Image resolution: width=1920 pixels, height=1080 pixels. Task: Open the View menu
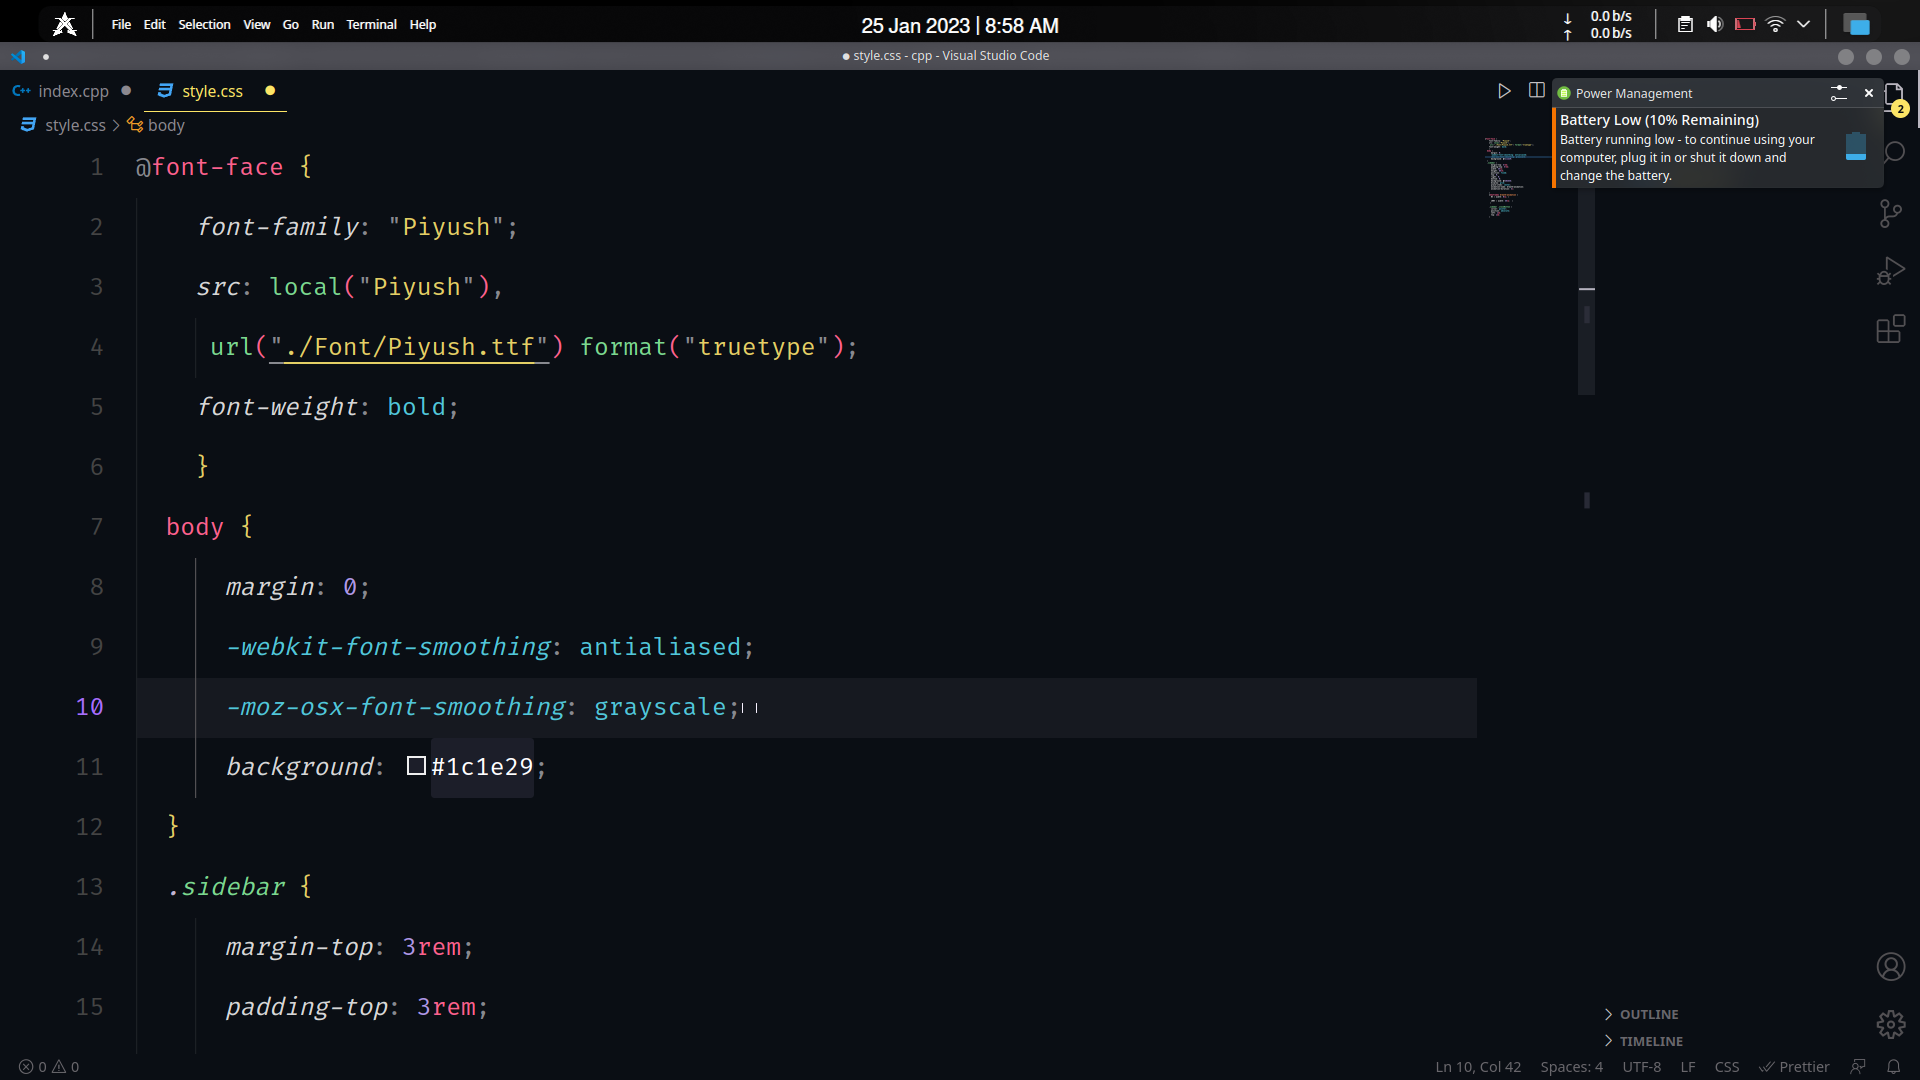(257, 24)
